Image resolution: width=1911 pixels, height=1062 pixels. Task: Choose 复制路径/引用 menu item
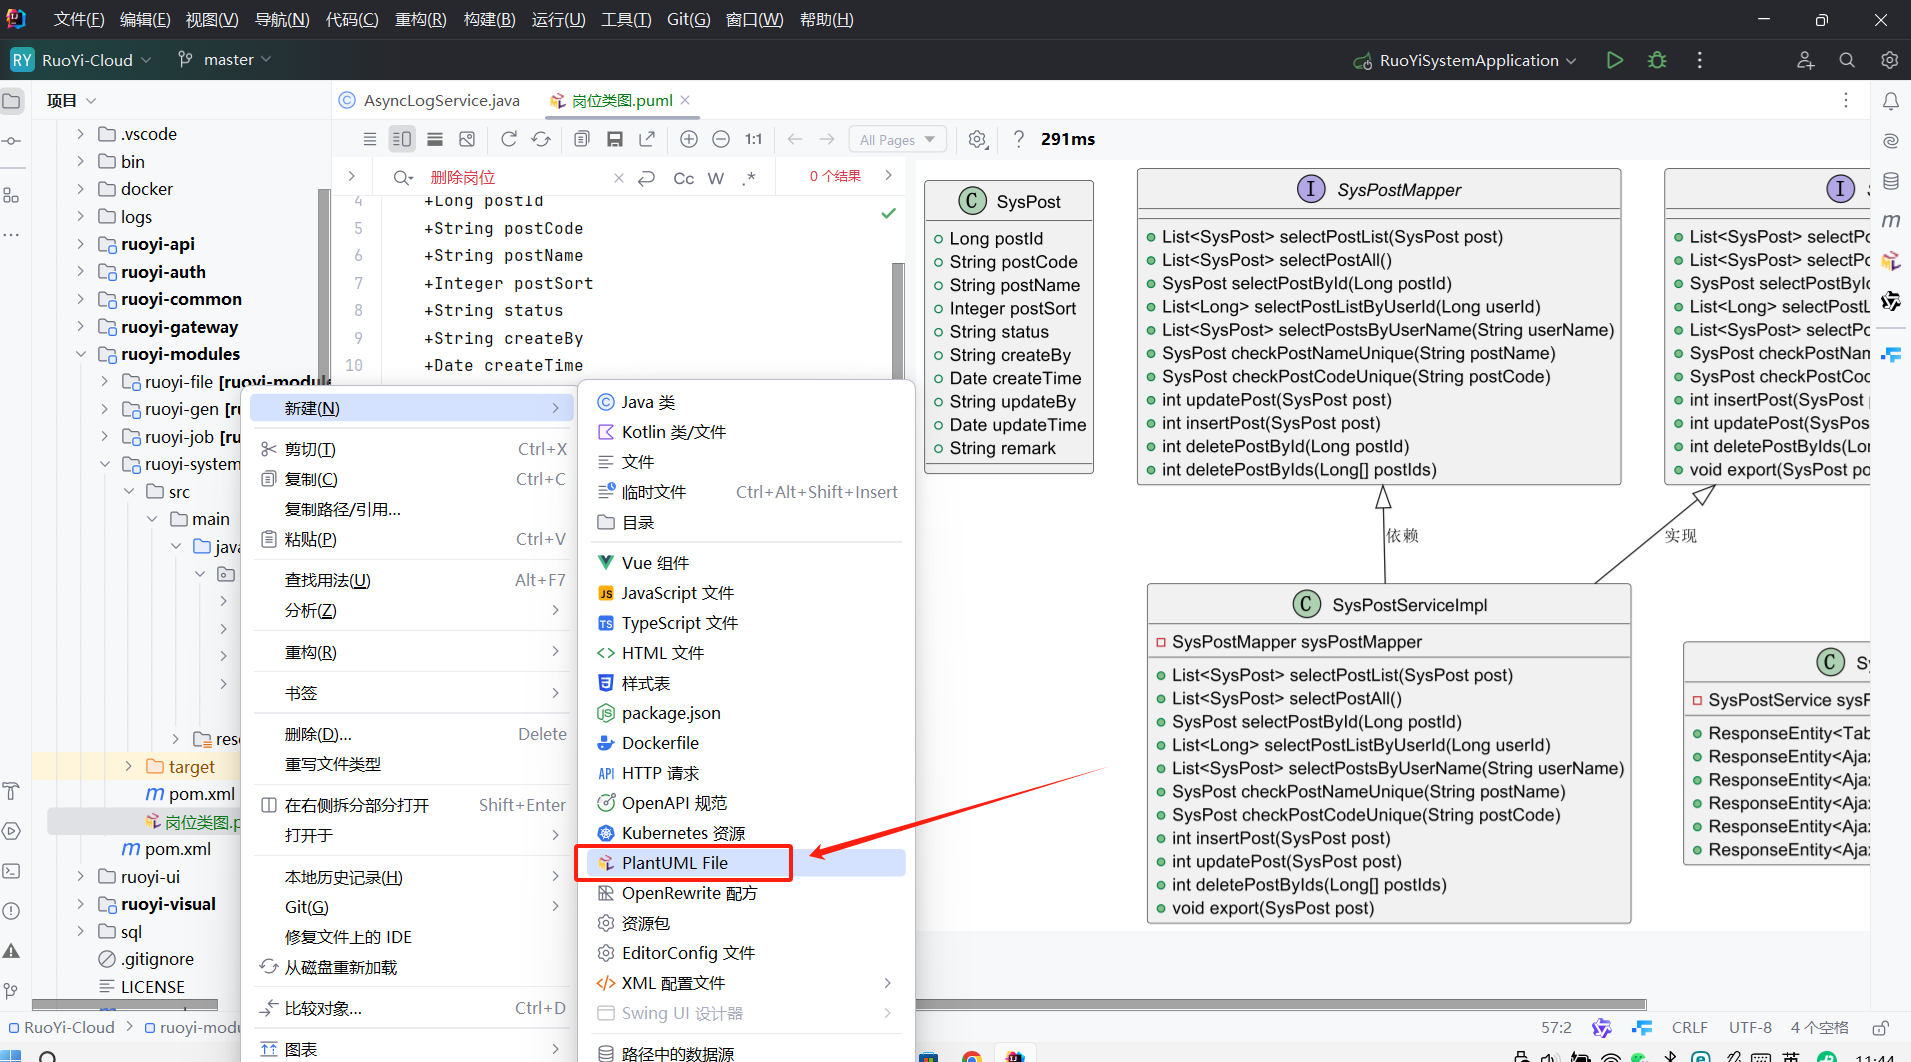(411, 509)
